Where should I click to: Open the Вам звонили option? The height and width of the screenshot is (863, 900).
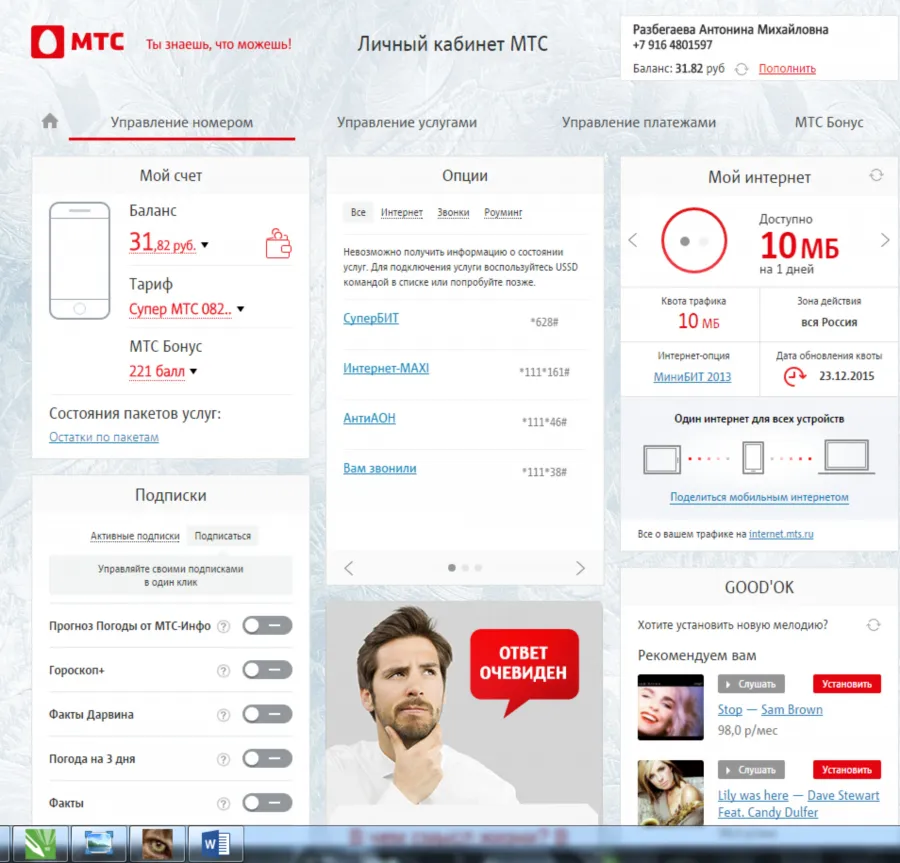point(379,468)
